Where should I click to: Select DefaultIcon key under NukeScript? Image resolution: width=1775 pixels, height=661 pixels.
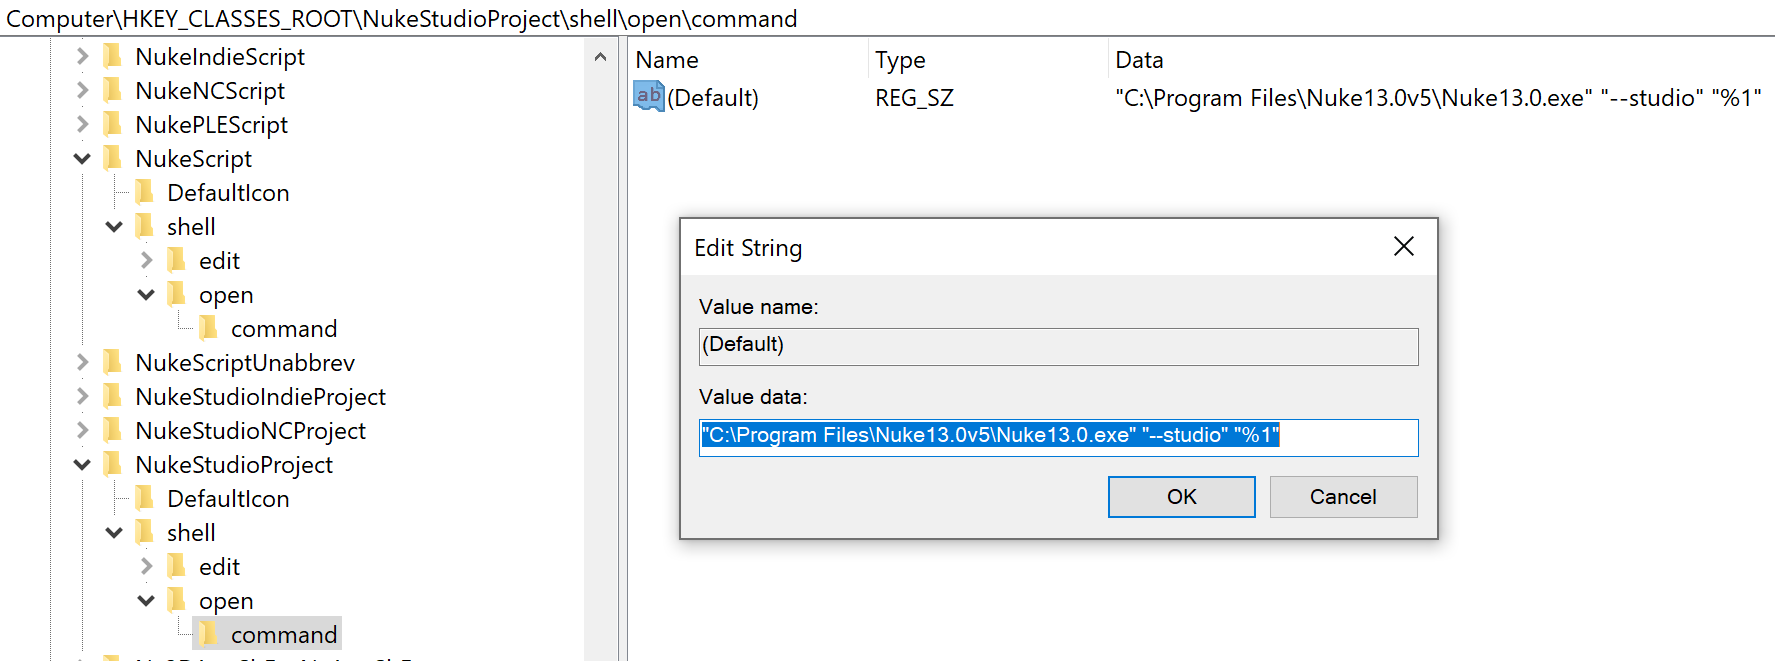coord(228,192)
